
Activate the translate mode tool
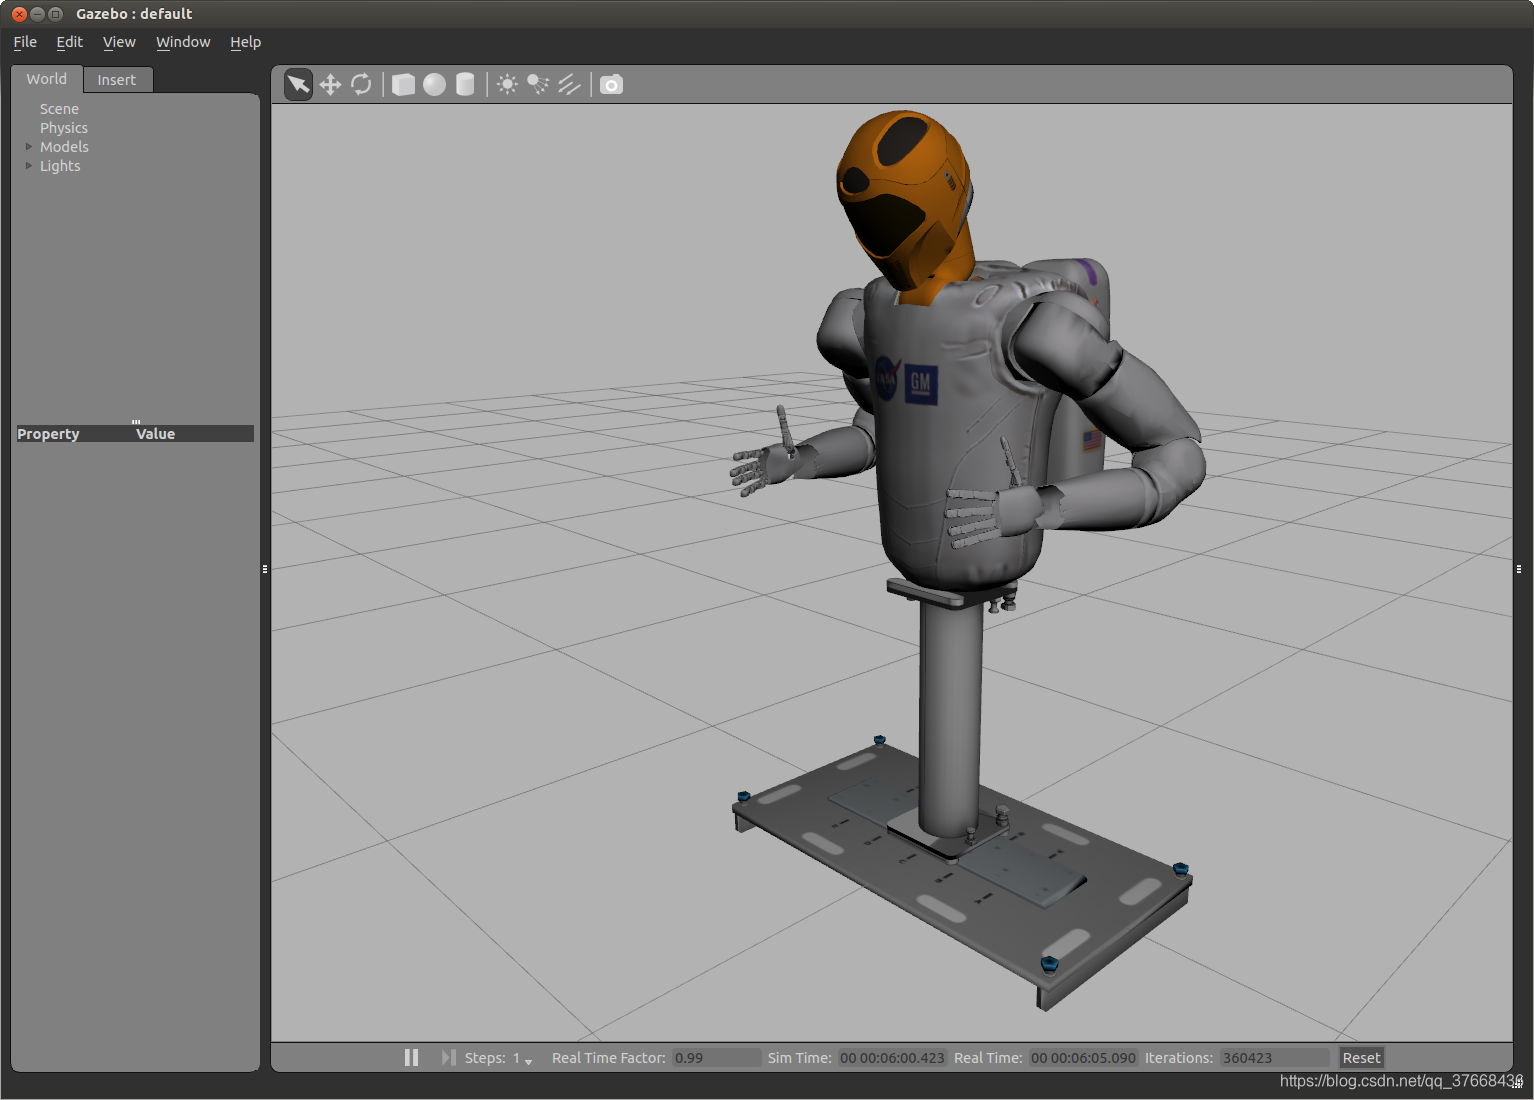[330, 85]
